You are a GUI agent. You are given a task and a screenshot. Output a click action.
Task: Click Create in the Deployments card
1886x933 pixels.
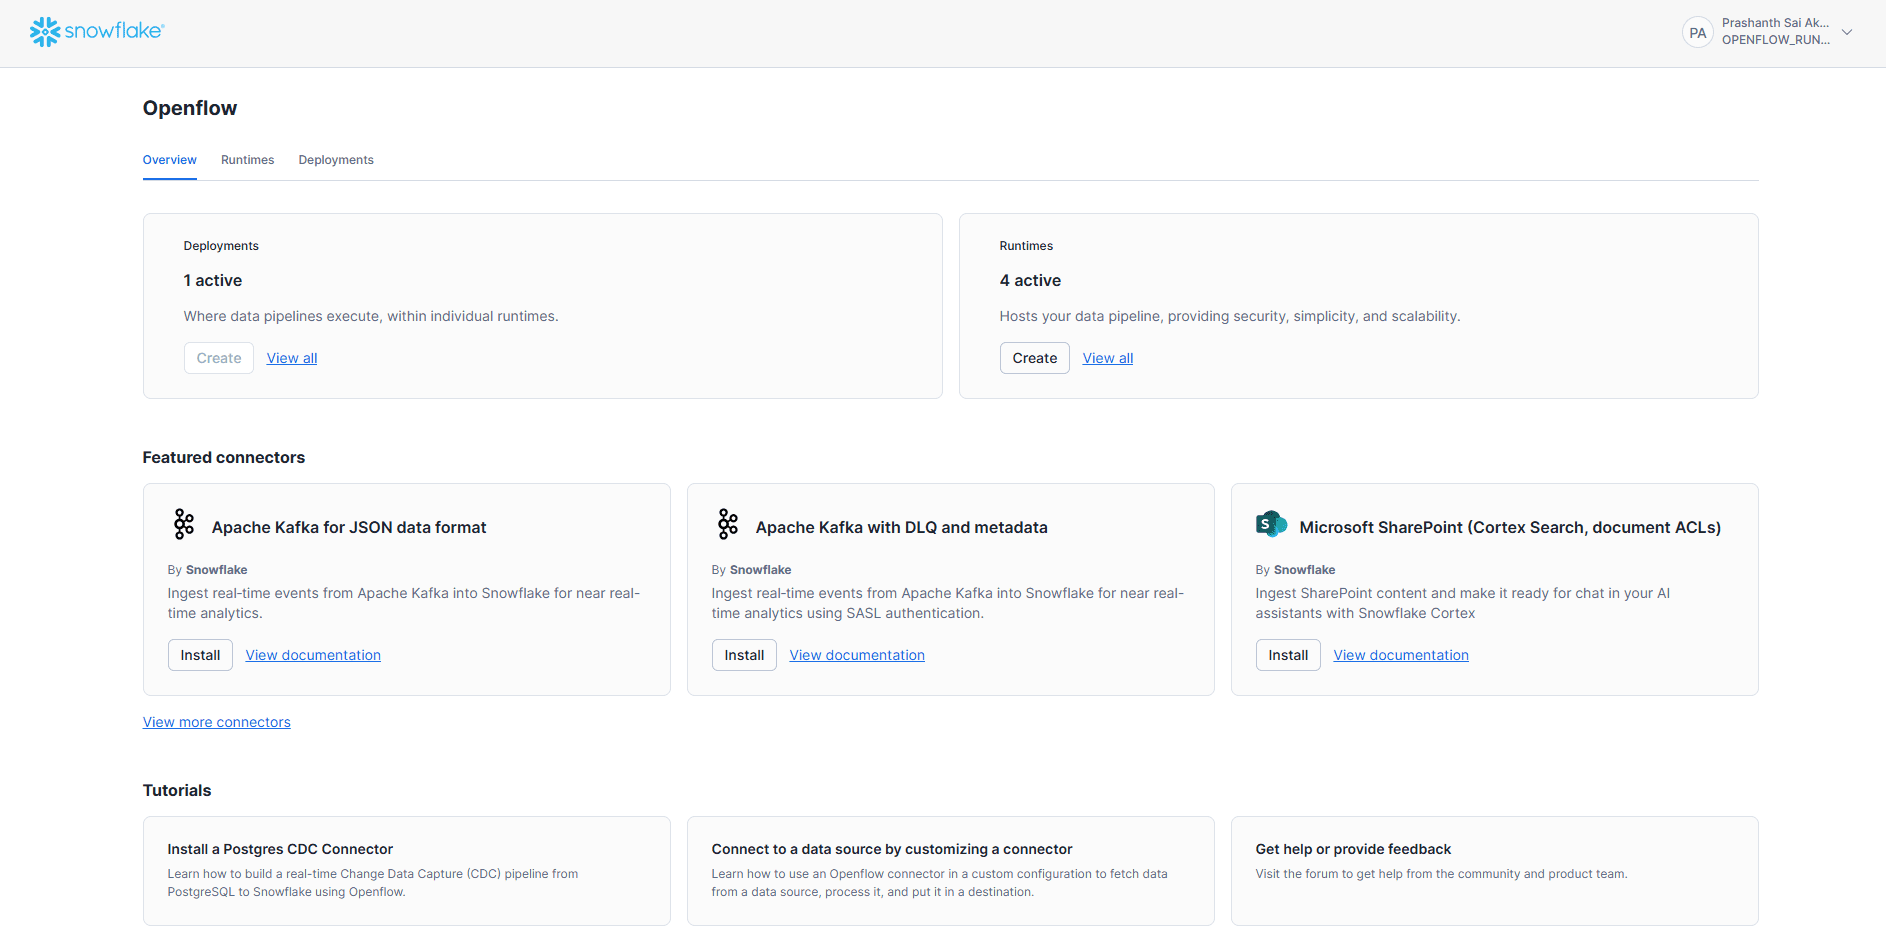coord(219,358)
